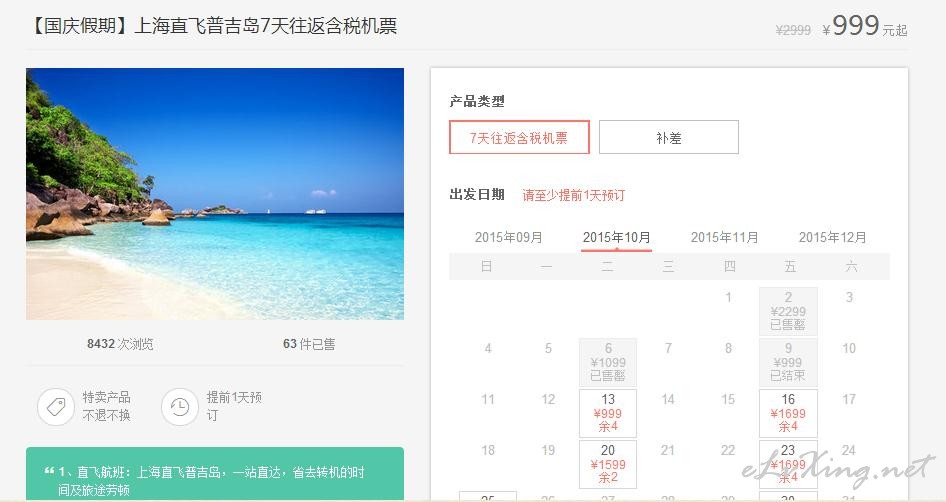This screenshot has height=502, width=946.
Task: Click sold-out October 6 ¥1099 cell
Action: [608, 362]
